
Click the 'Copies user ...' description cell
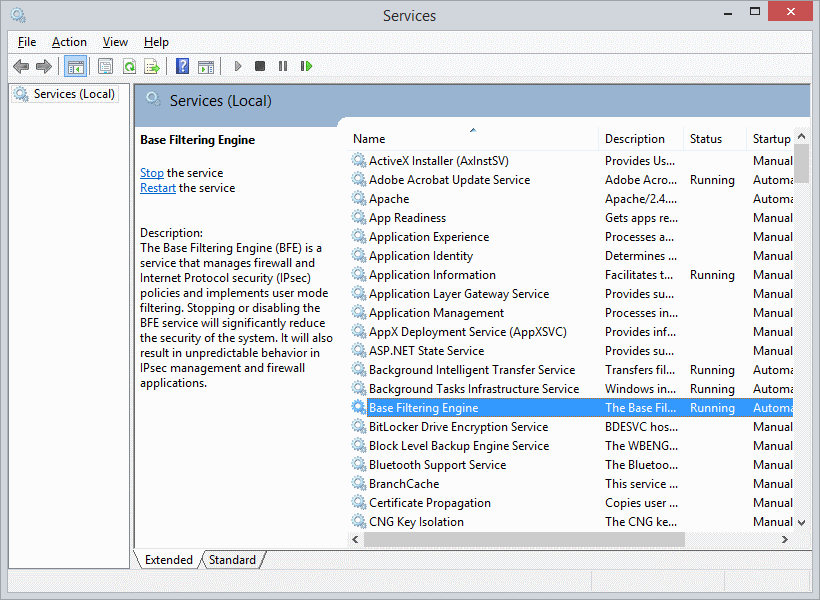(x=641, y=503)
